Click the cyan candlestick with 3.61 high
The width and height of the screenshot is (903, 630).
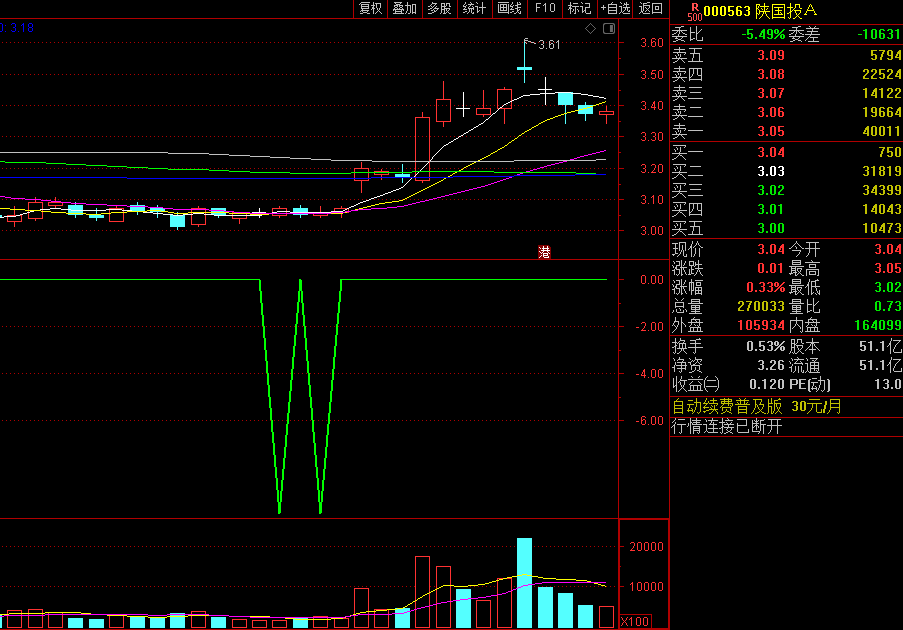524,60
